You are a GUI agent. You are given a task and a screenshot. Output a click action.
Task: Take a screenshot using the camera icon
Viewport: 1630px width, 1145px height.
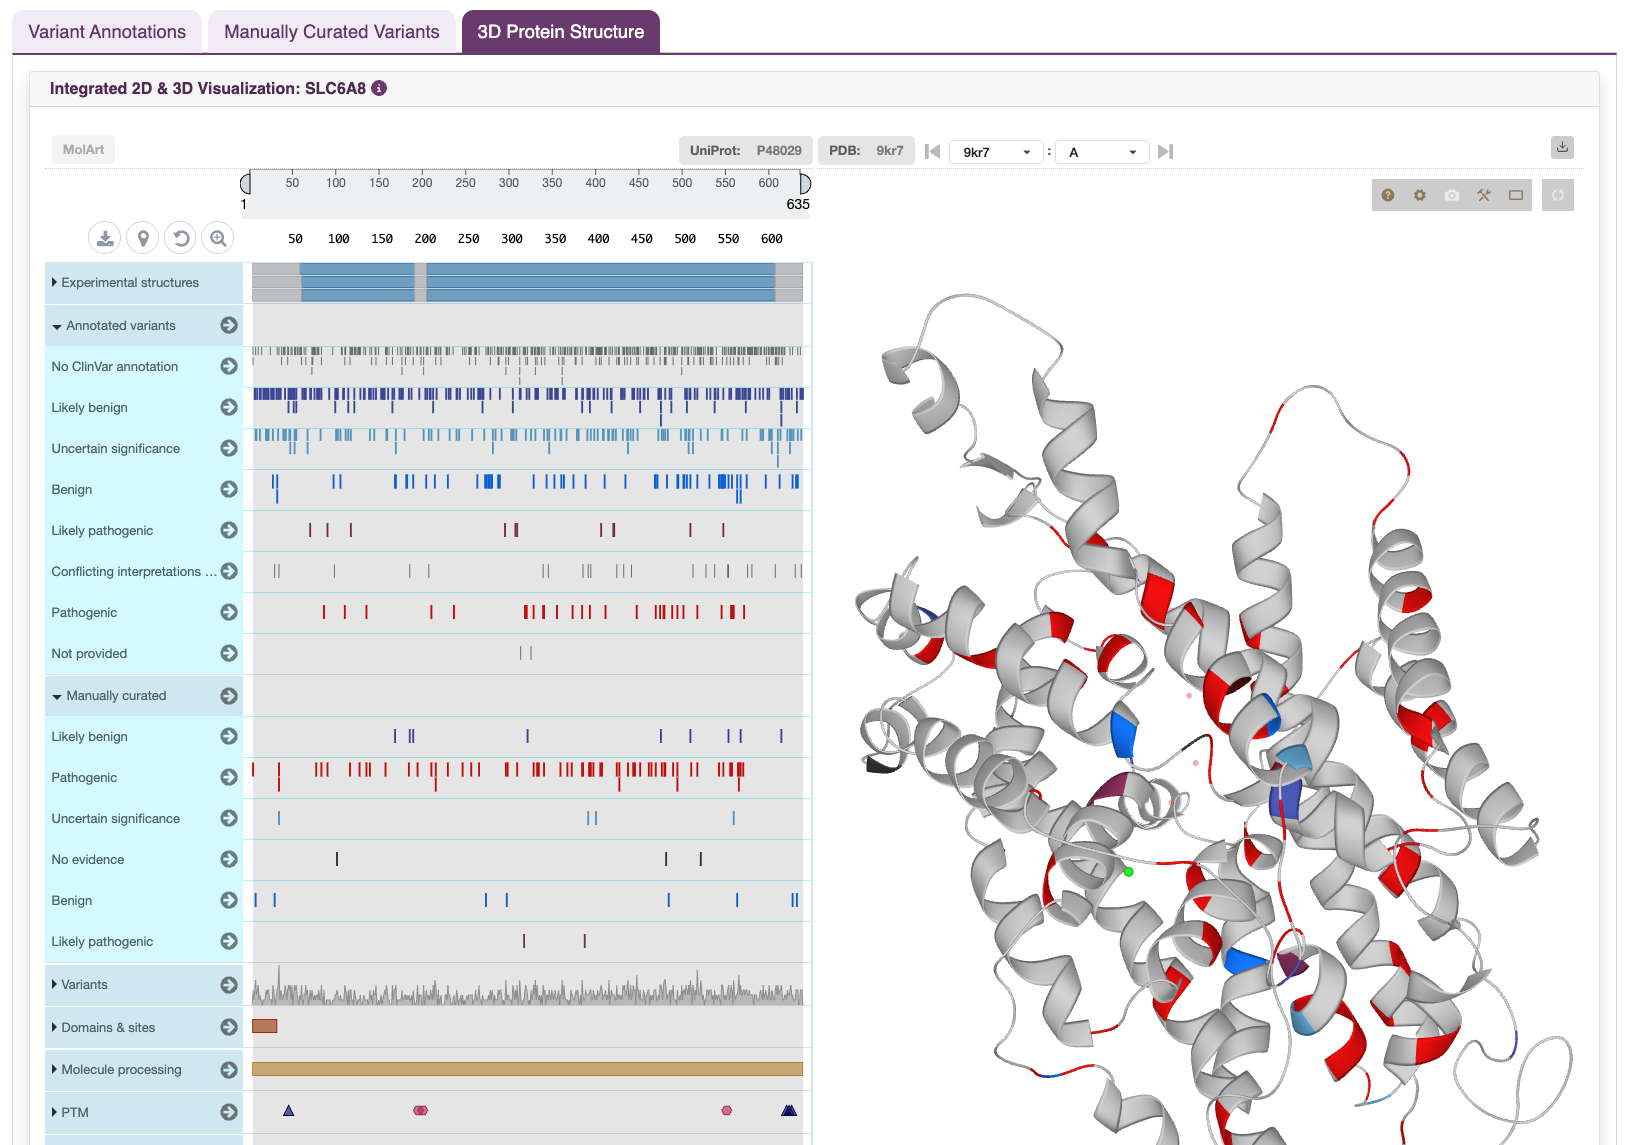(1451, 195)
